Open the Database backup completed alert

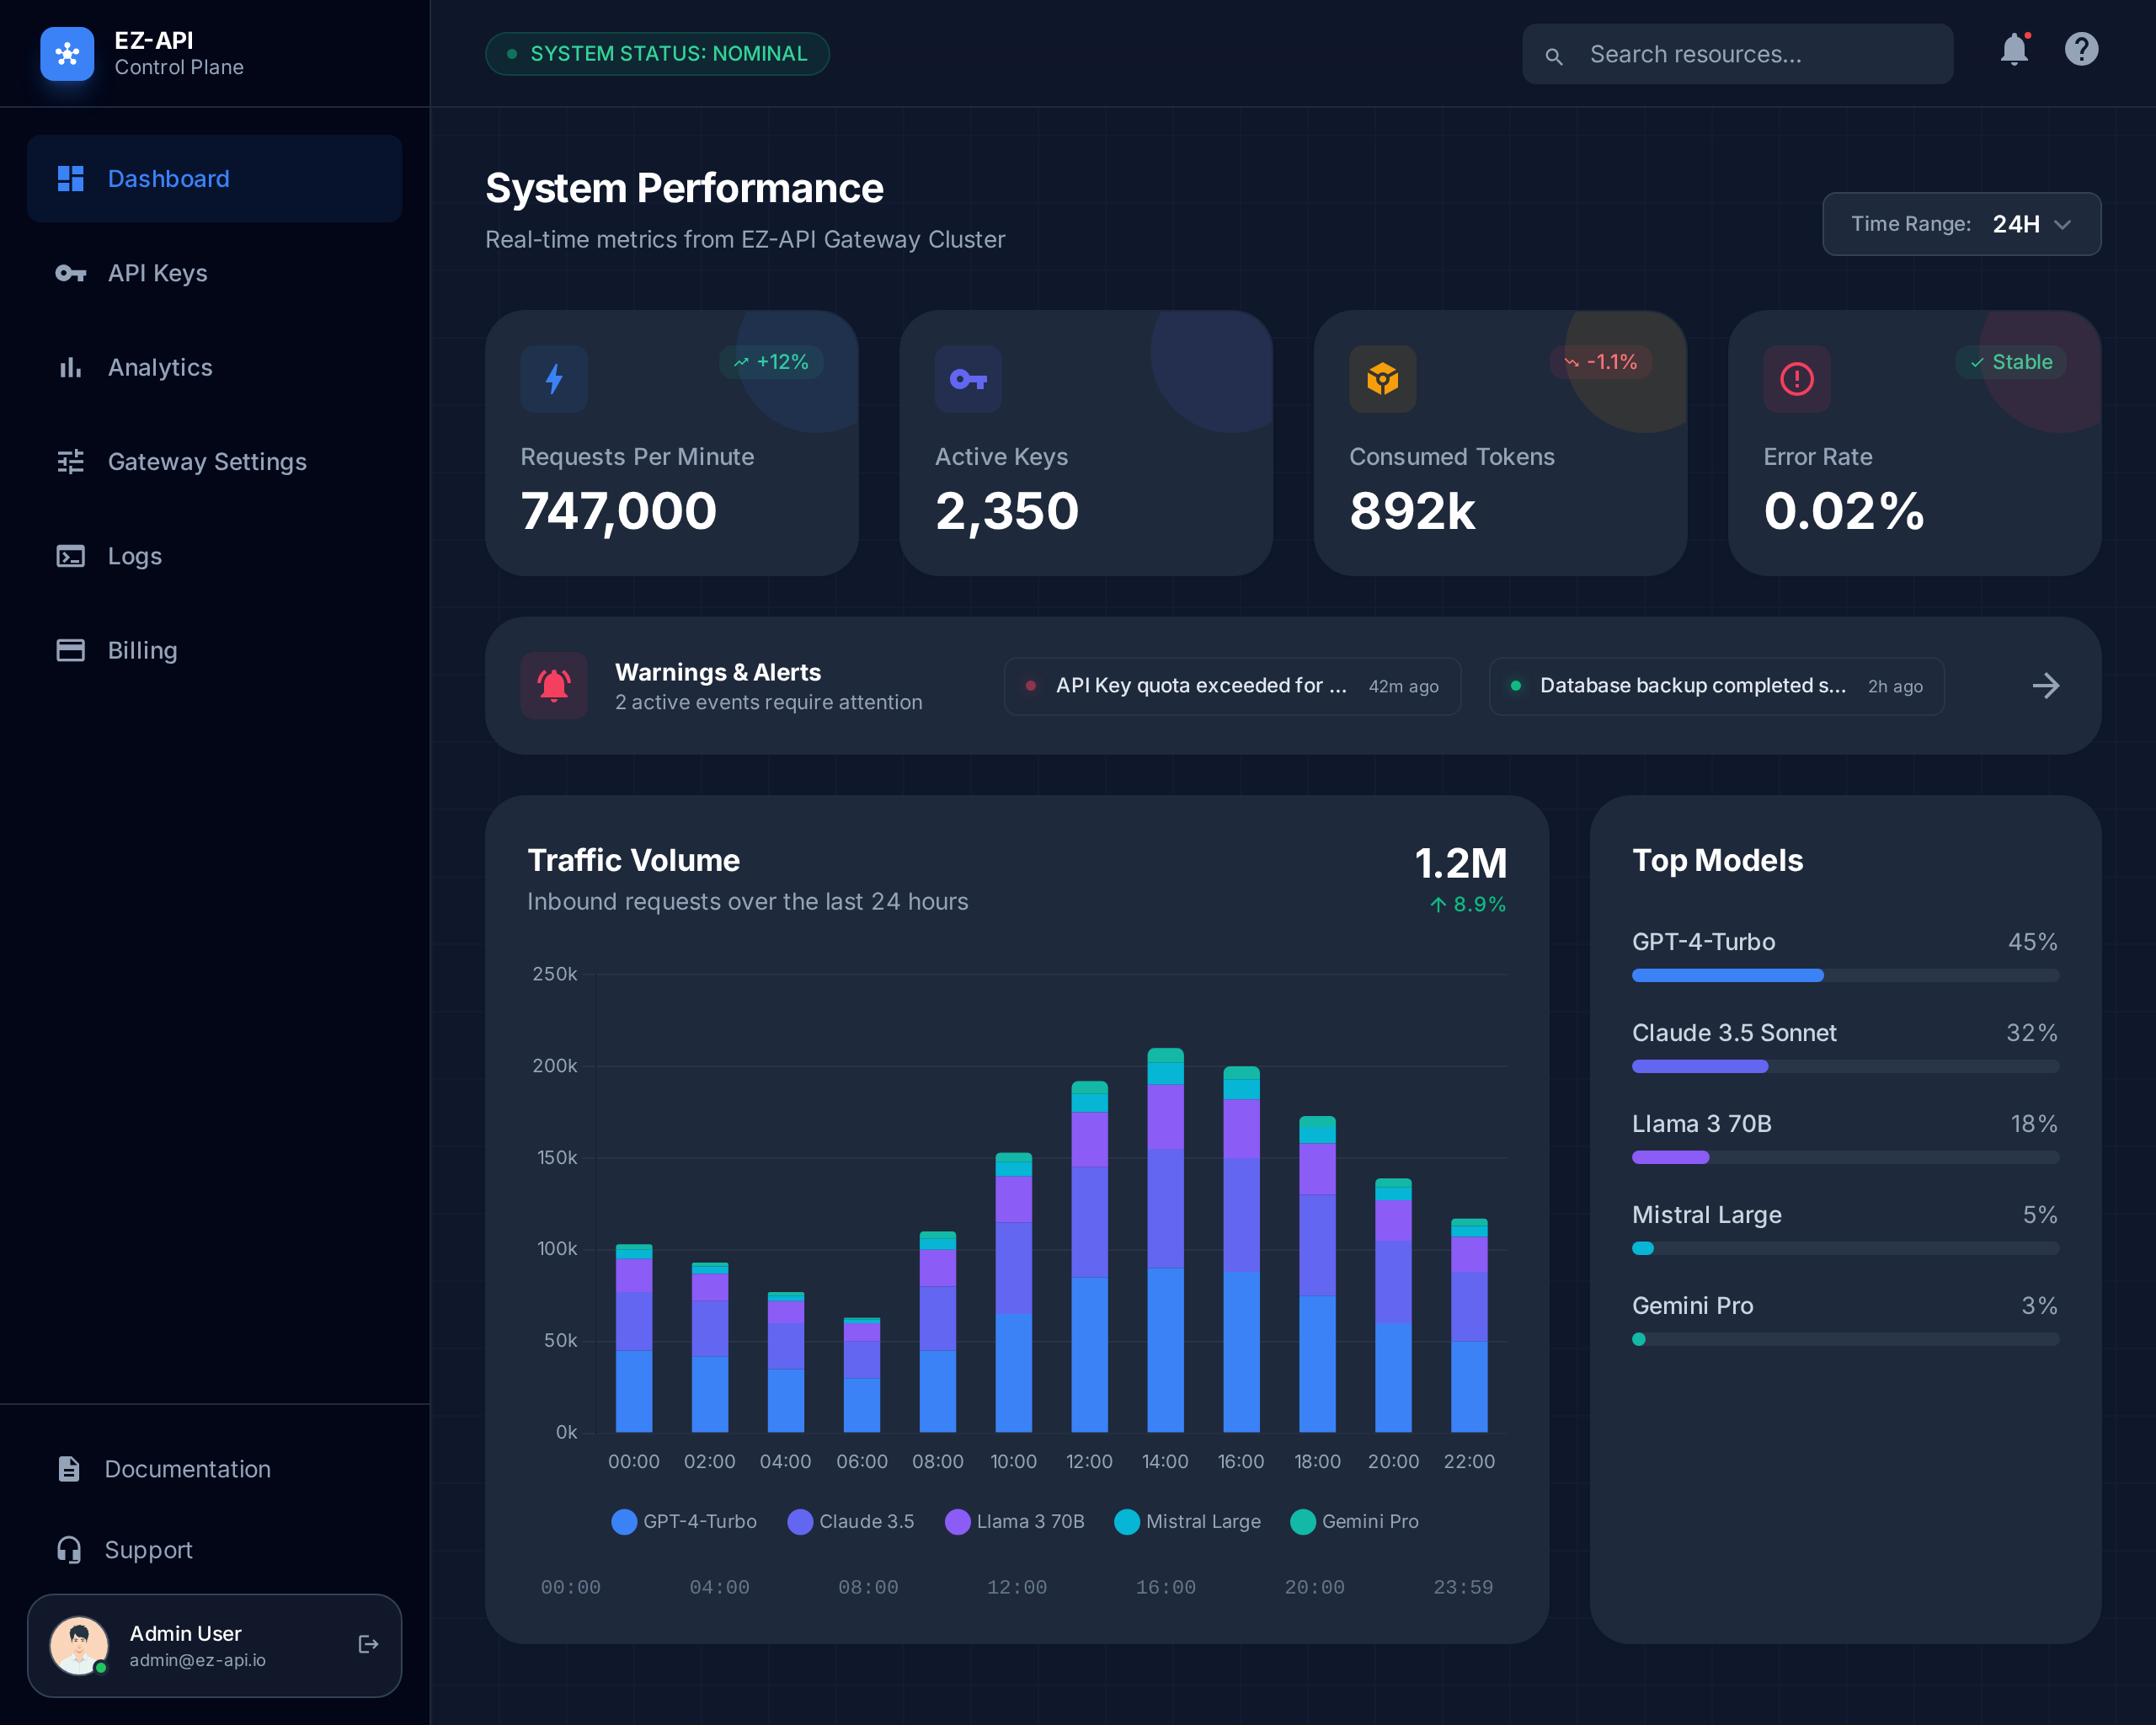click(x=1716, y=686)
